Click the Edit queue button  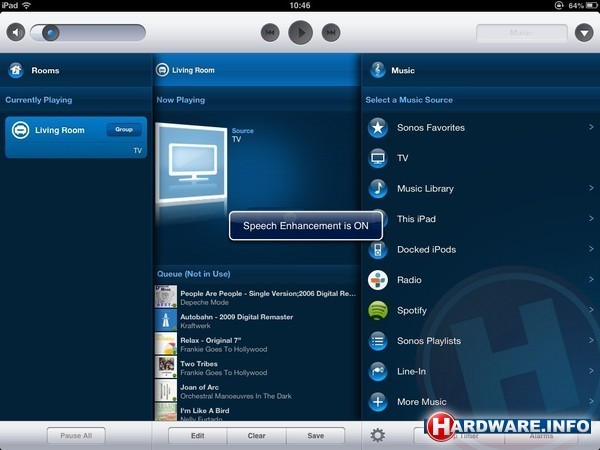197,435
